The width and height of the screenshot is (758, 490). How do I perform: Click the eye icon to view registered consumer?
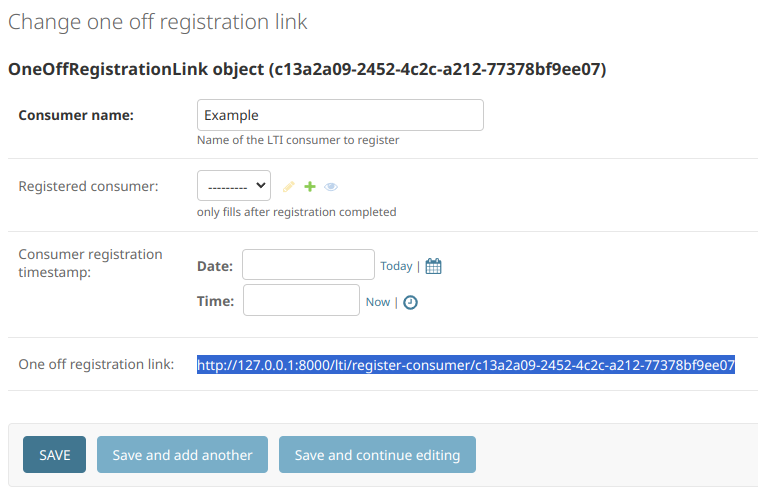coord(331,187)
